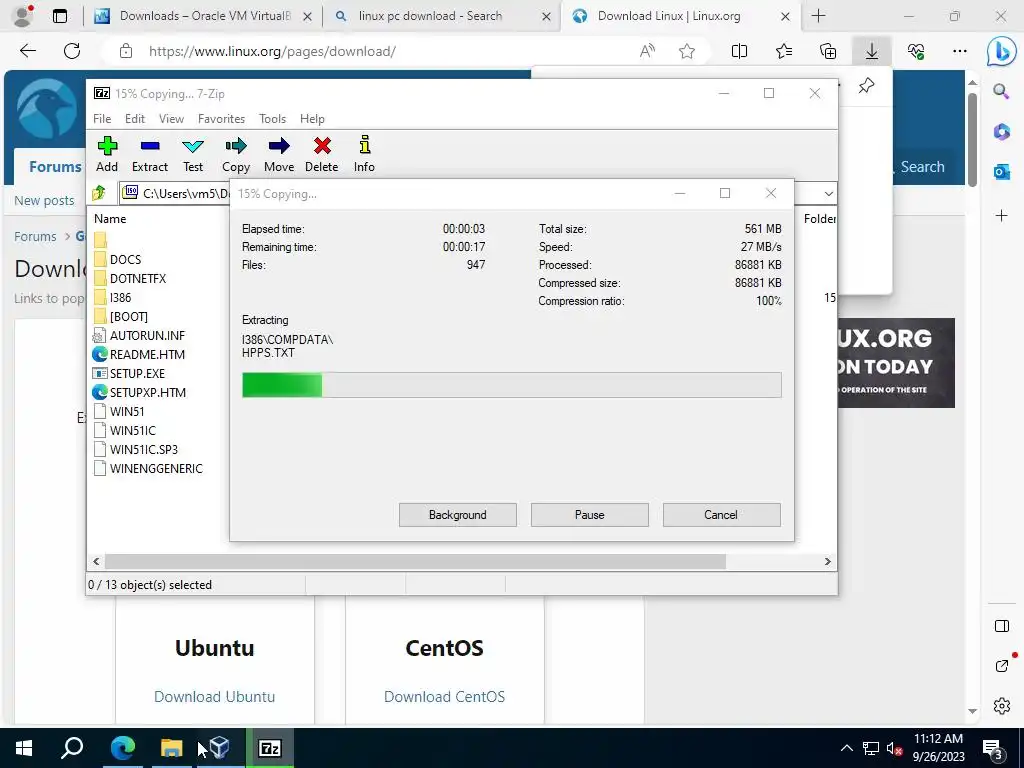Viewport: 1024px width, 768px height.
Task: Open Microsoft 365 sidebar icon
Action: 1001,132
